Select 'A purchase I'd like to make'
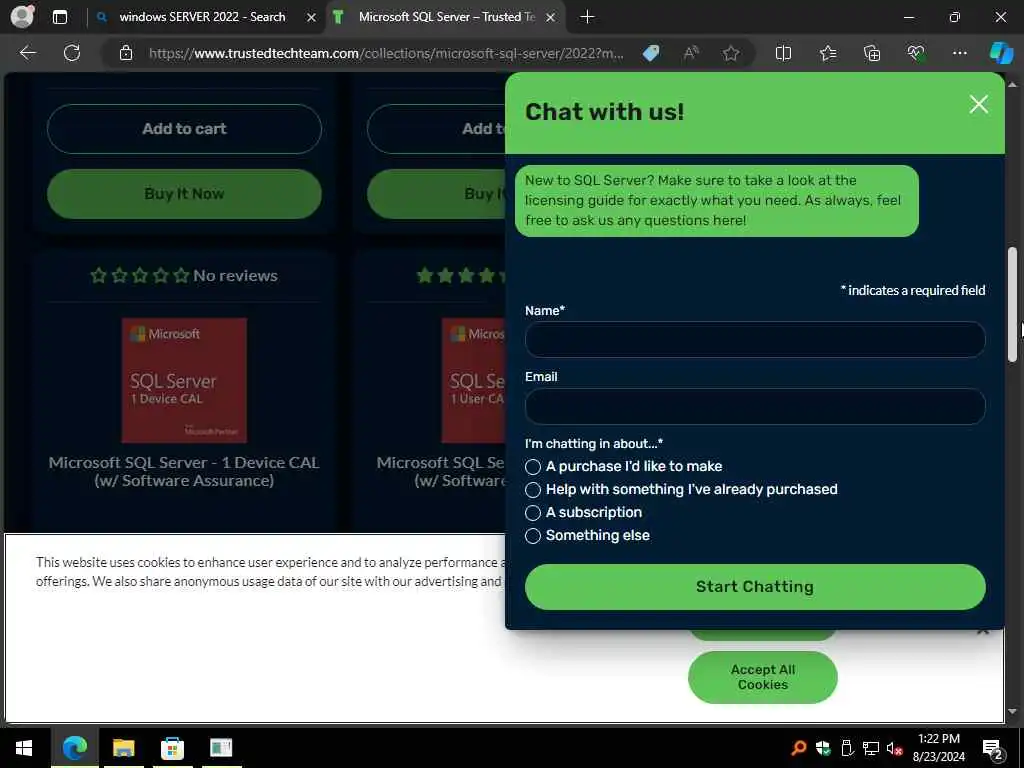Viewport: 1024px width, 768px height. (533, 467)
